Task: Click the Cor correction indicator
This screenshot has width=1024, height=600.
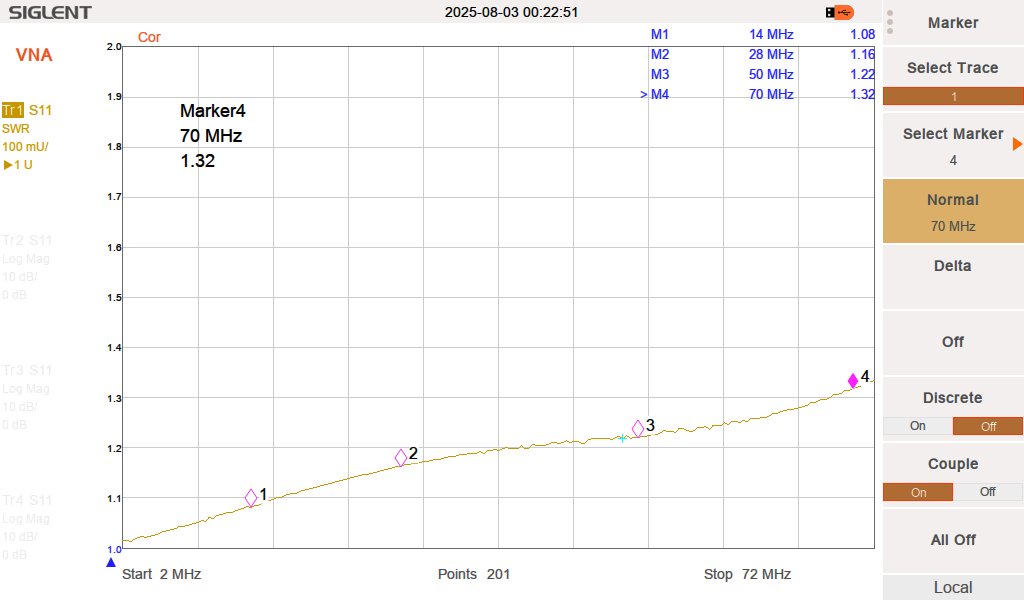Action: click(x=149, y=37)
